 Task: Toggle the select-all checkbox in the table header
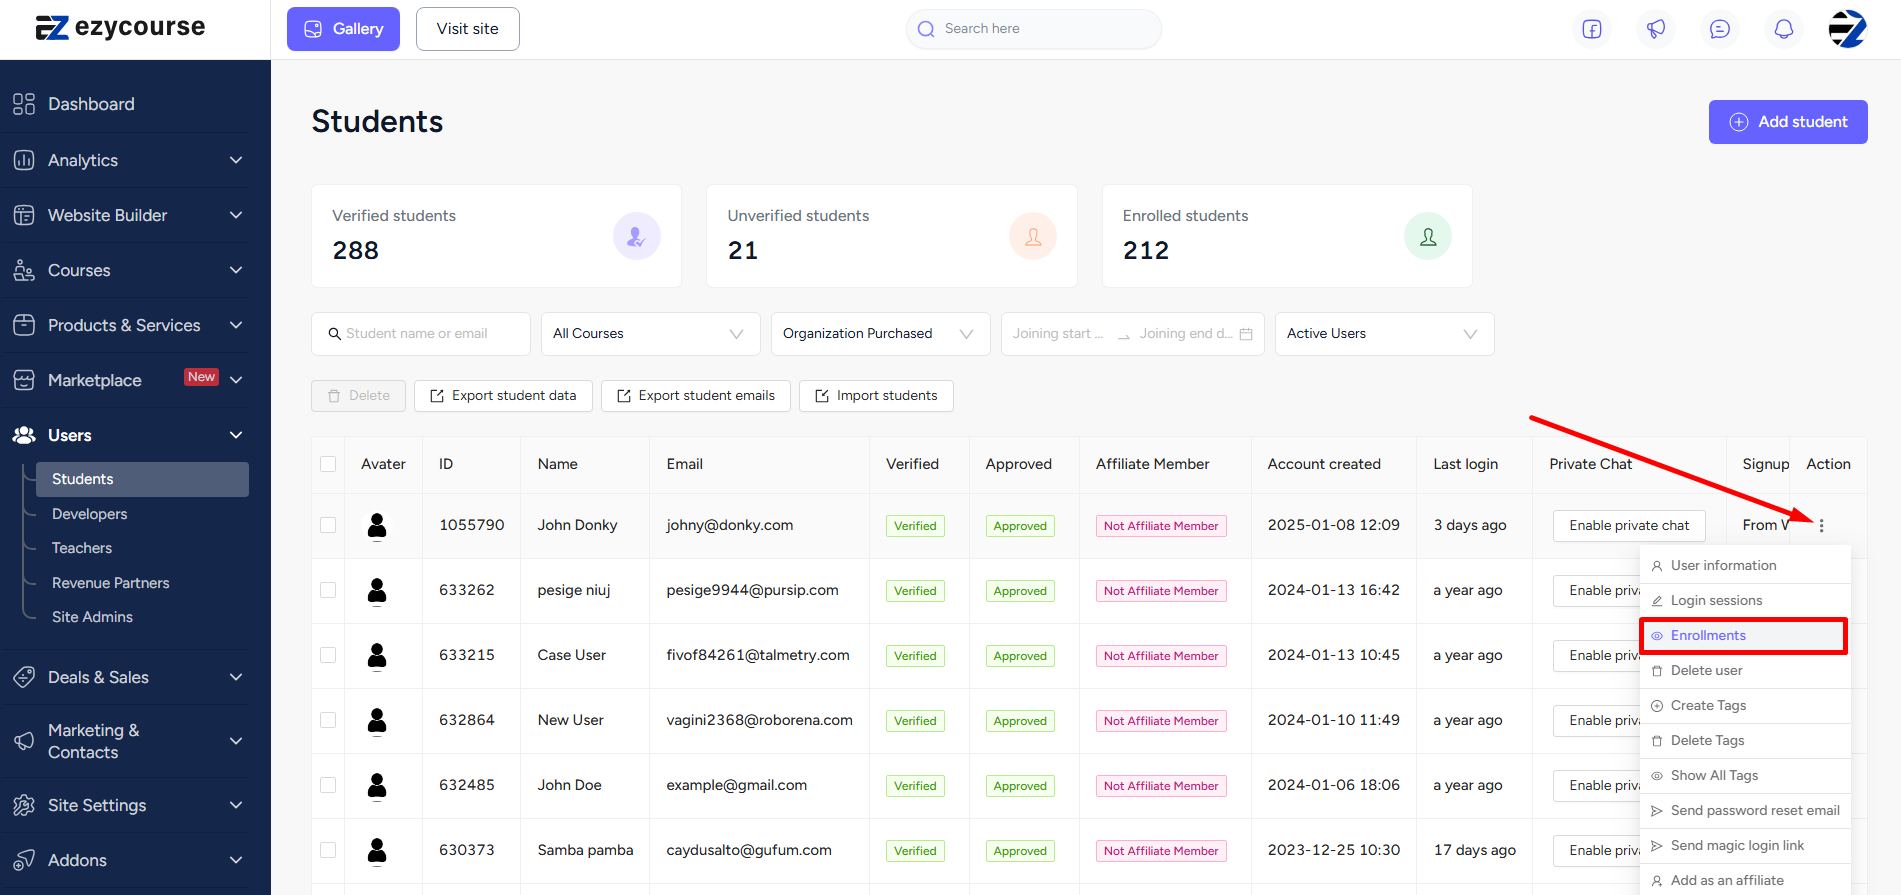coord(328,464)
